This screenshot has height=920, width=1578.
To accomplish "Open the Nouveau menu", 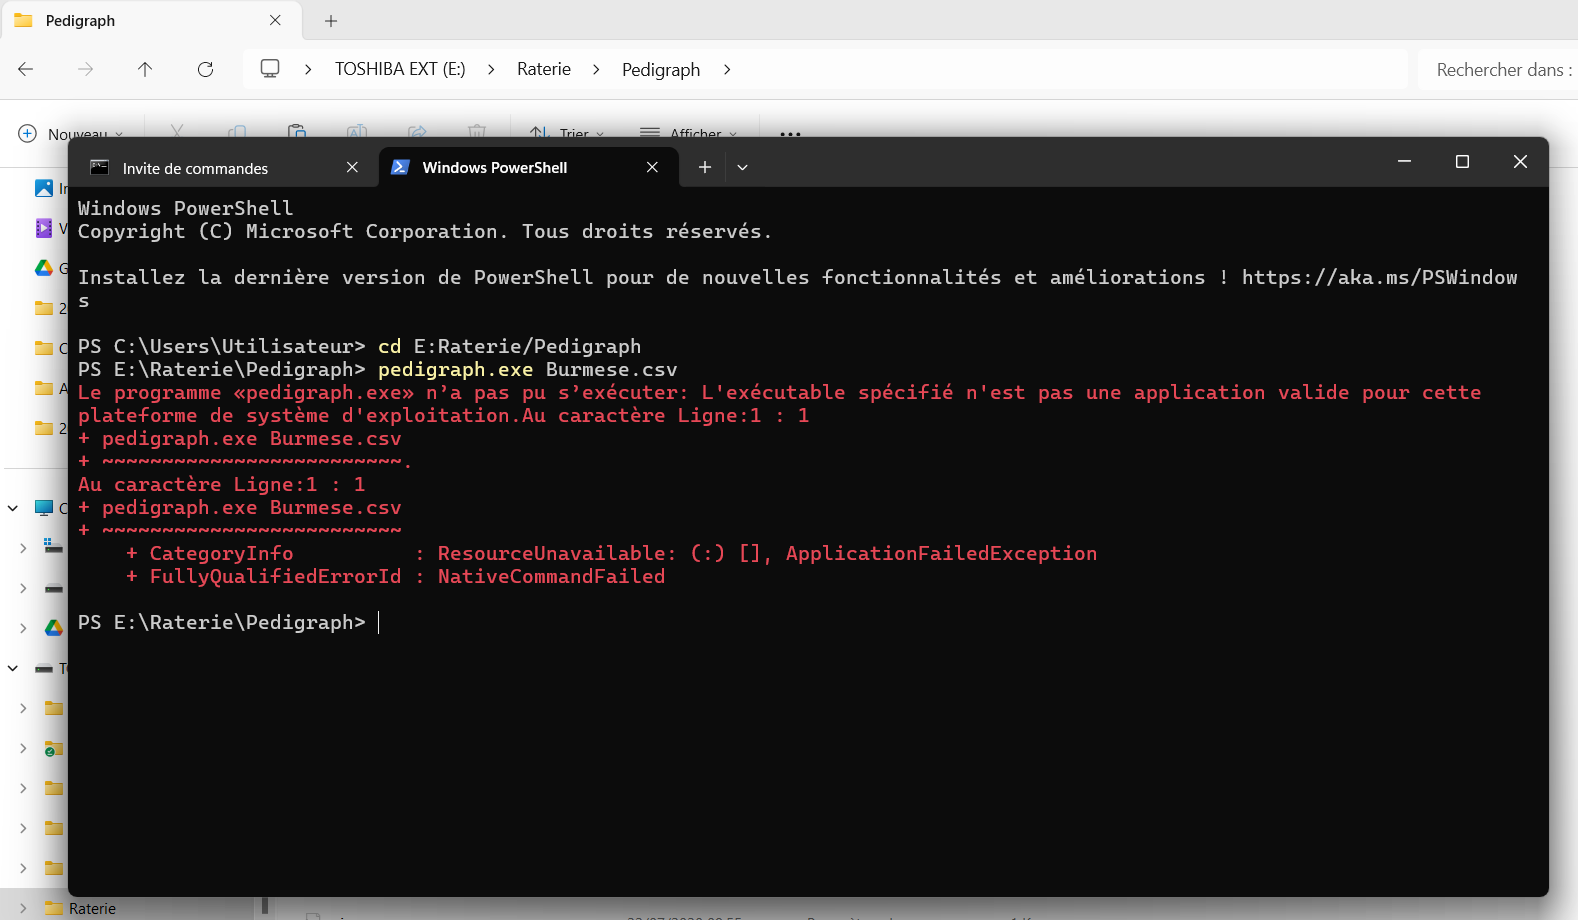I will coord(70,133).
